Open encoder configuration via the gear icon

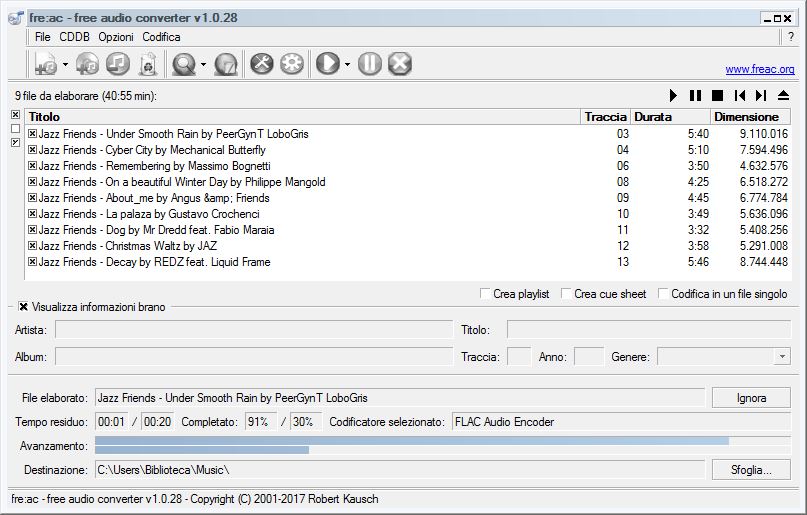click(292, 64)
